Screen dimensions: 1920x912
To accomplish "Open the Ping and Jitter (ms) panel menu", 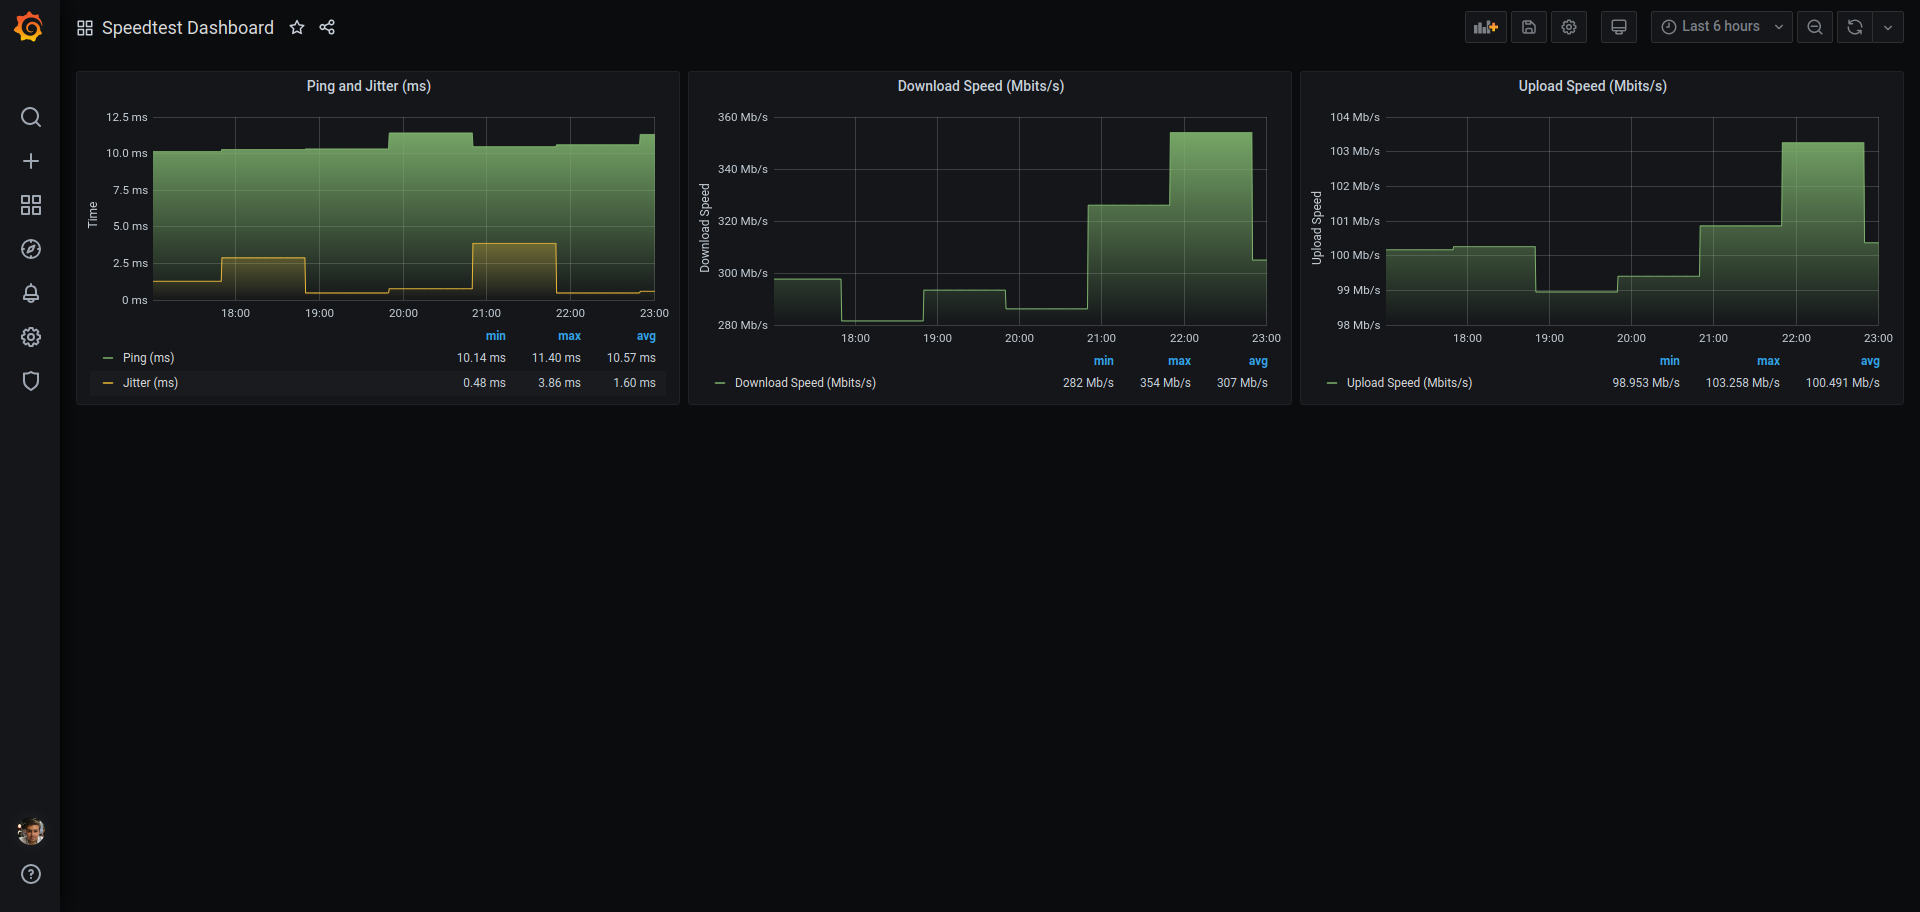I will pyautogui.click(x=368, y=86).
